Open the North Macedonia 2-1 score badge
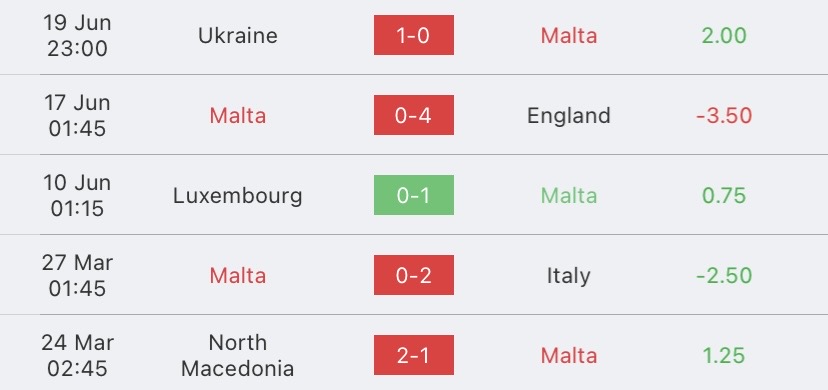828x390 pixels. 413,355
